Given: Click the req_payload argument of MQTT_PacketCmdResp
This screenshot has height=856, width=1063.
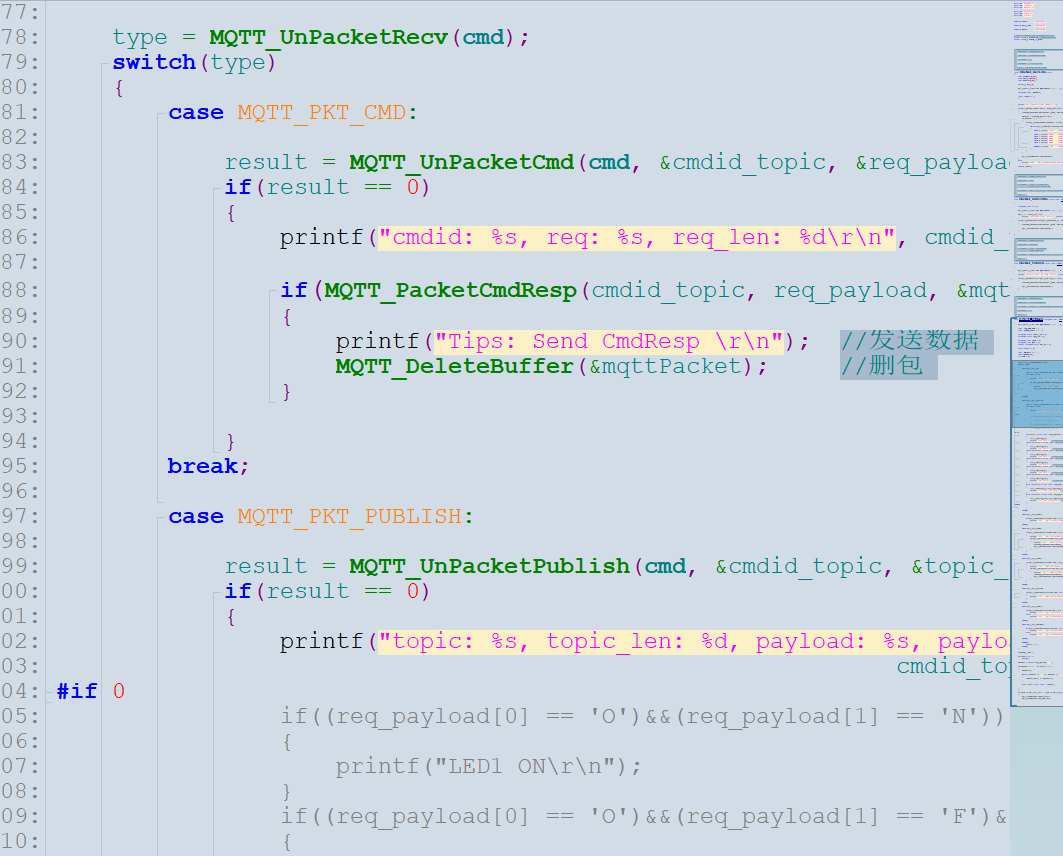Looking at the screenshot, I should coord(850,291).
